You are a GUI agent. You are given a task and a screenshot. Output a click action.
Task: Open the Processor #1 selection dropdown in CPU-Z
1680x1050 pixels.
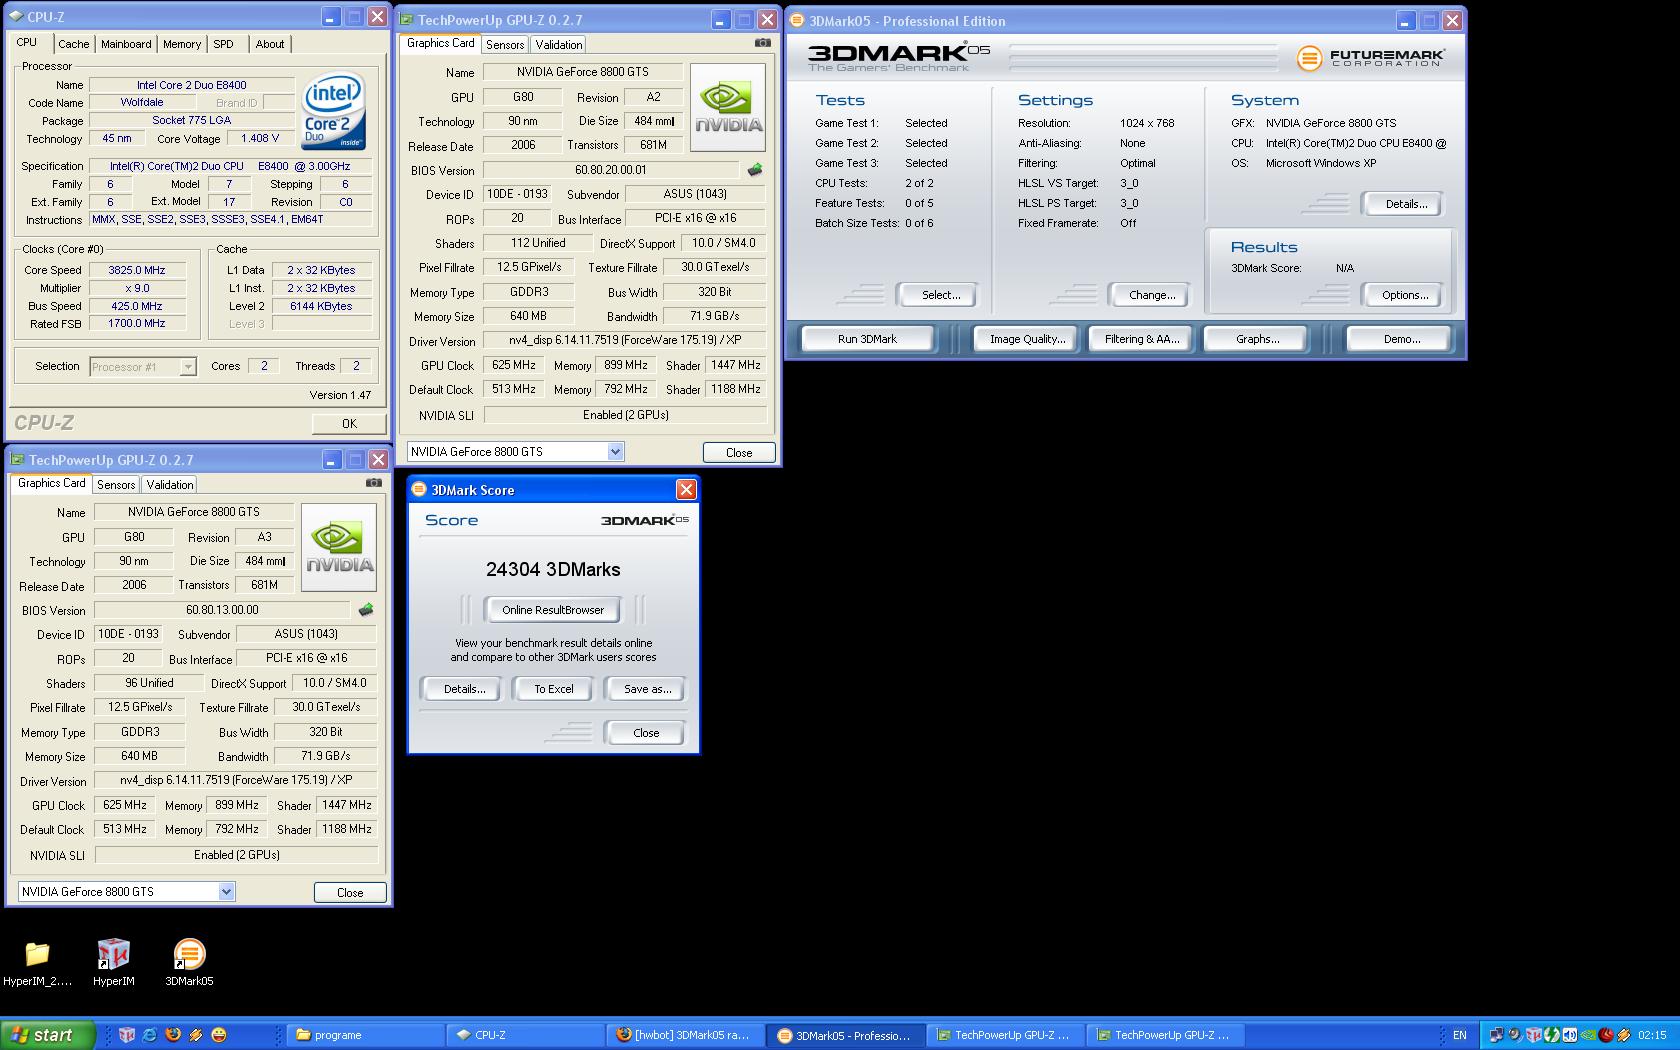click(x=187, y=367)
